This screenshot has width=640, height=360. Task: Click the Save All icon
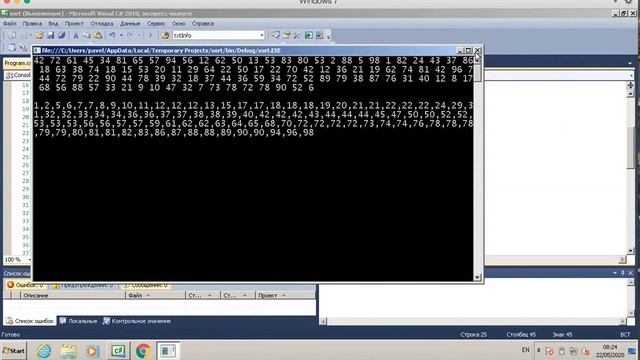(61, 36)
